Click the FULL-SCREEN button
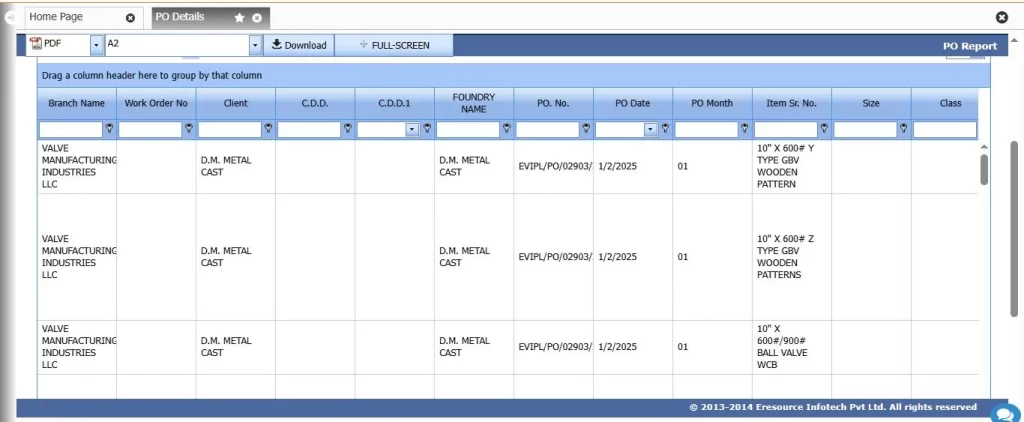1024x422 pixels. (x=393, y=45)
